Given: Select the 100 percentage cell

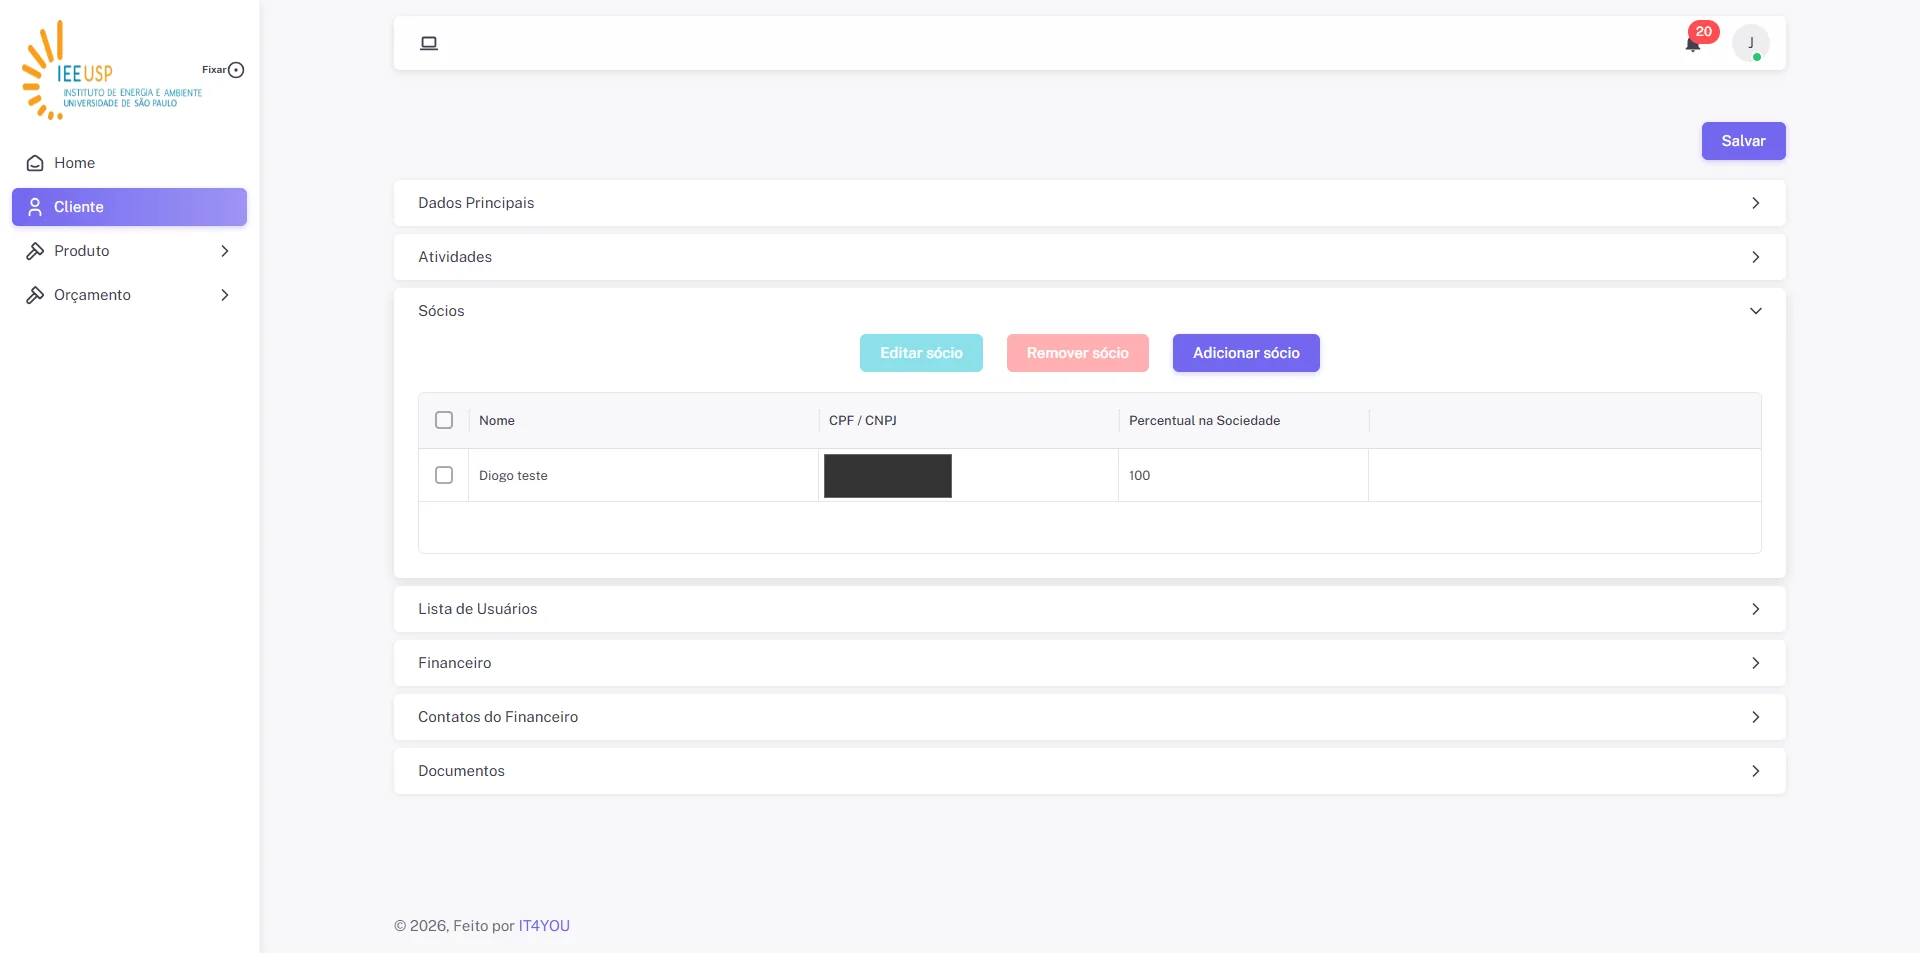Looking at the screenshot, I should coord(1243,475).
